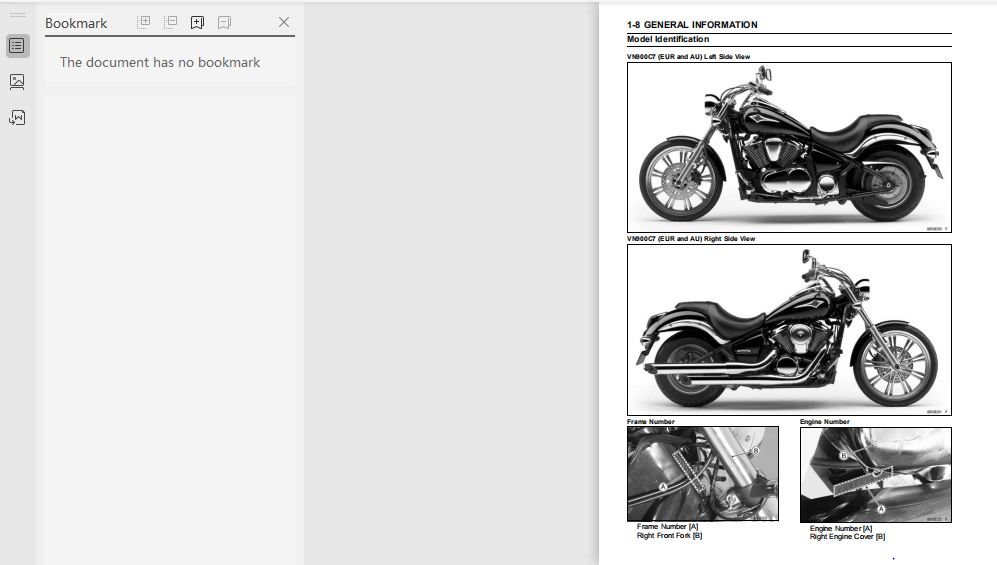The image size is (997, 565).
Task: Click 'The document has no bookmark' text
Action: [160, 62]
